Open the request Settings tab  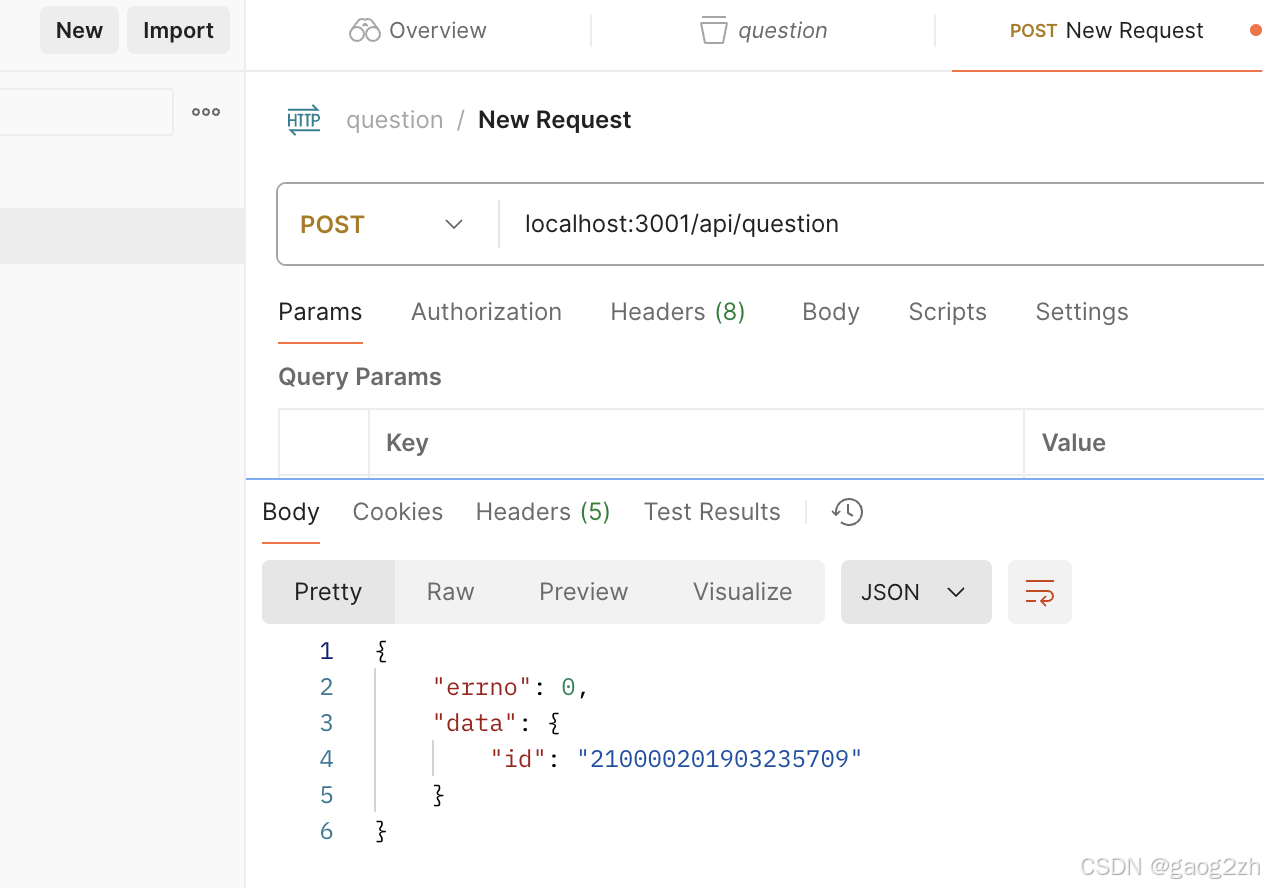[1082, 312]
